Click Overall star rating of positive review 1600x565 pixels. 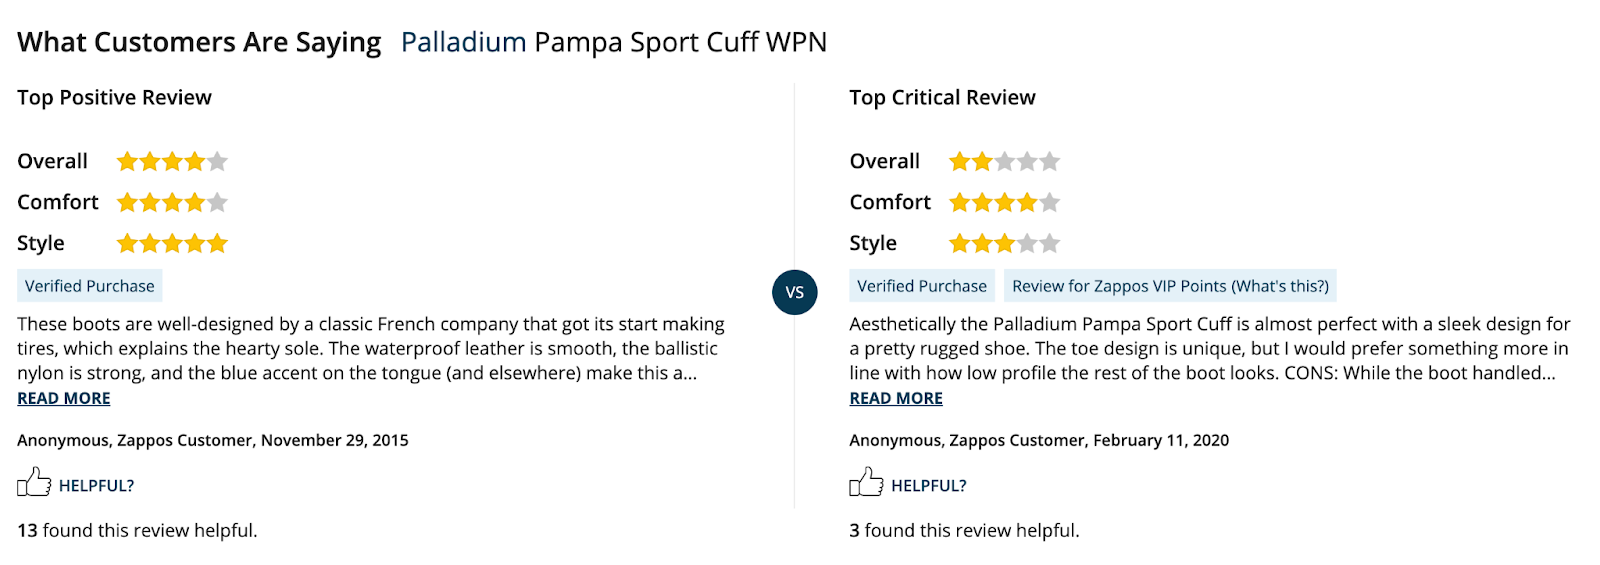pyautogui.click(x=172, y=161)
